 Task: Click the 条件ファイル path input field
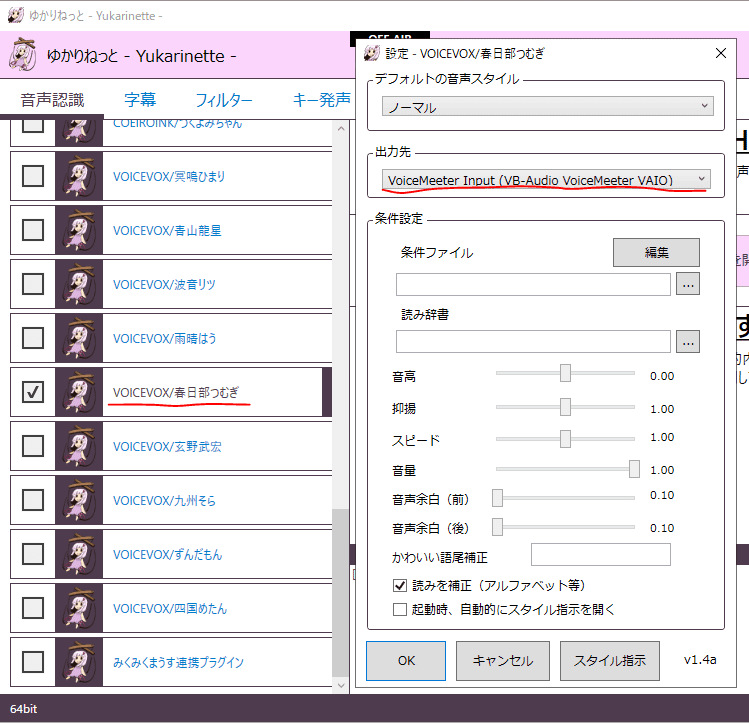[533, 285]
